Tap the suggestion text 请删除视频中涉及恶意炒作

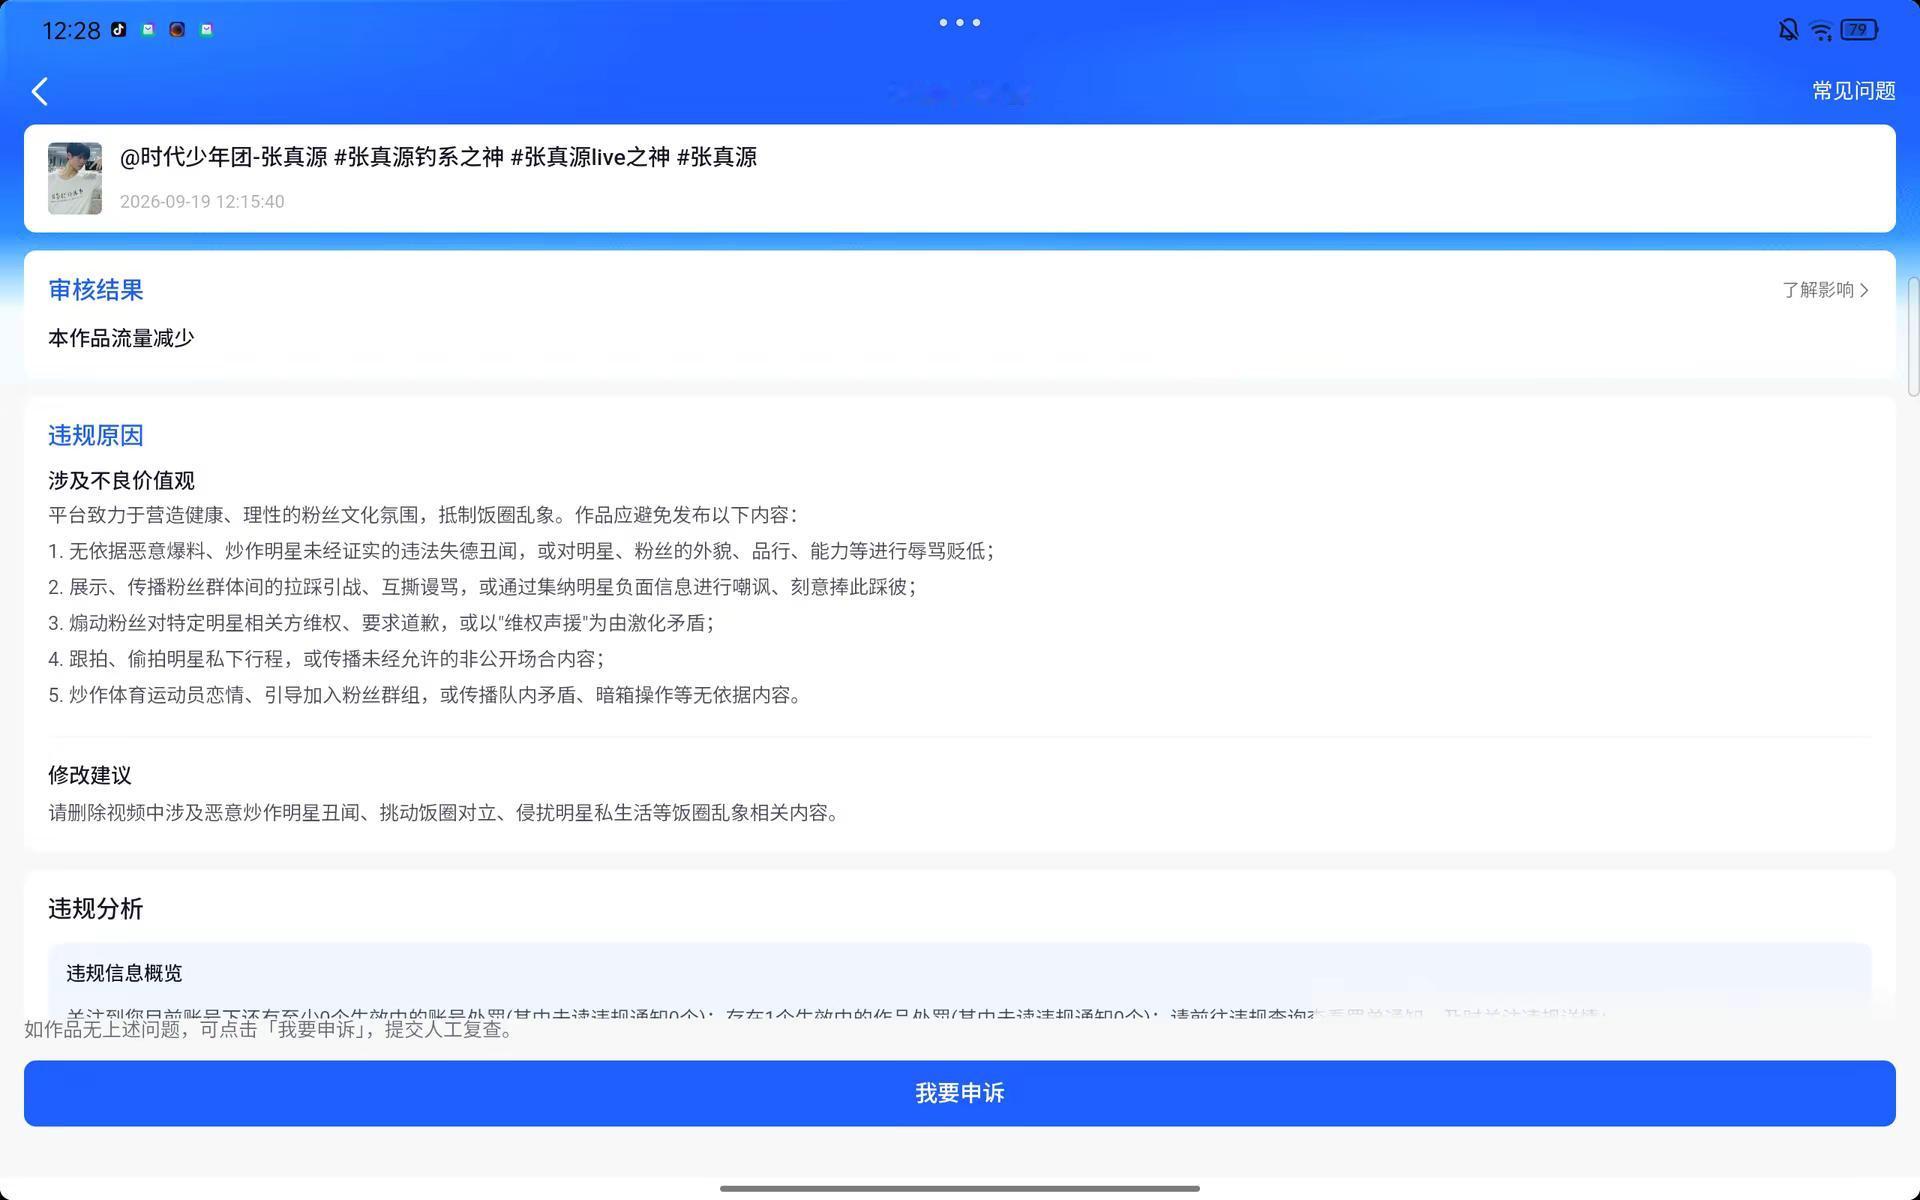445,813
